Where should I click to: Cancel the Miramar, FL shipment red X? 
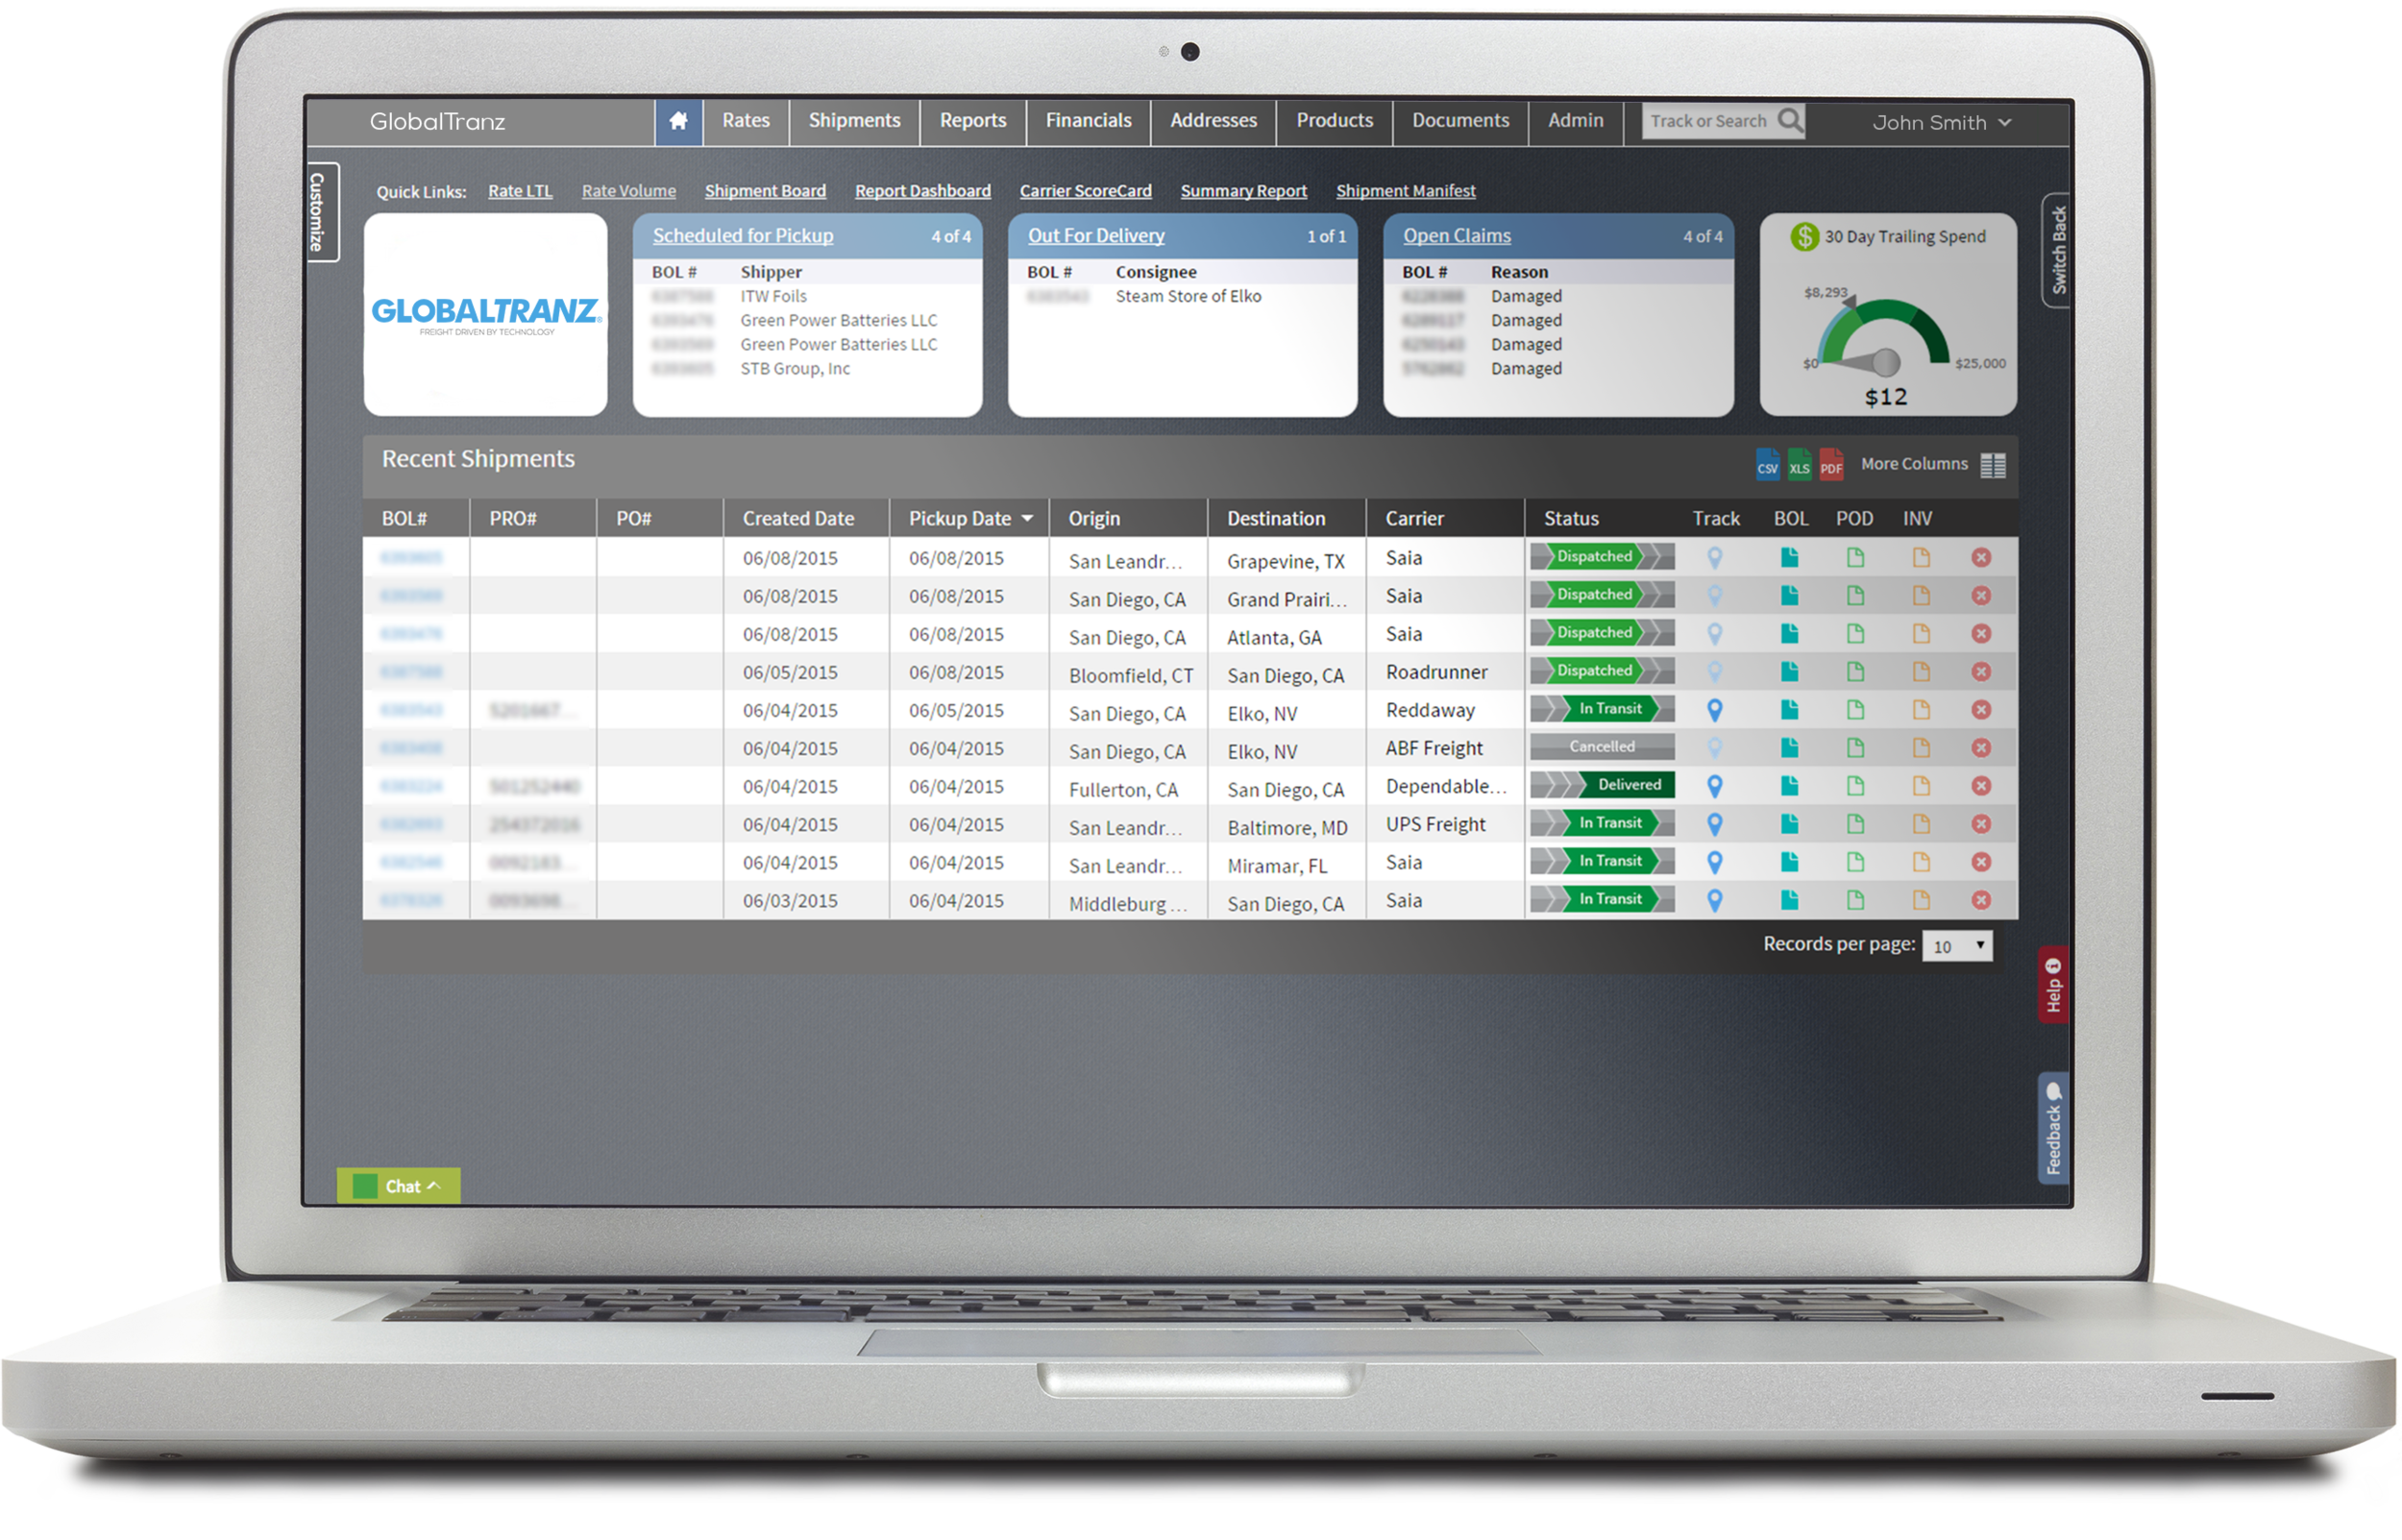1981,862
